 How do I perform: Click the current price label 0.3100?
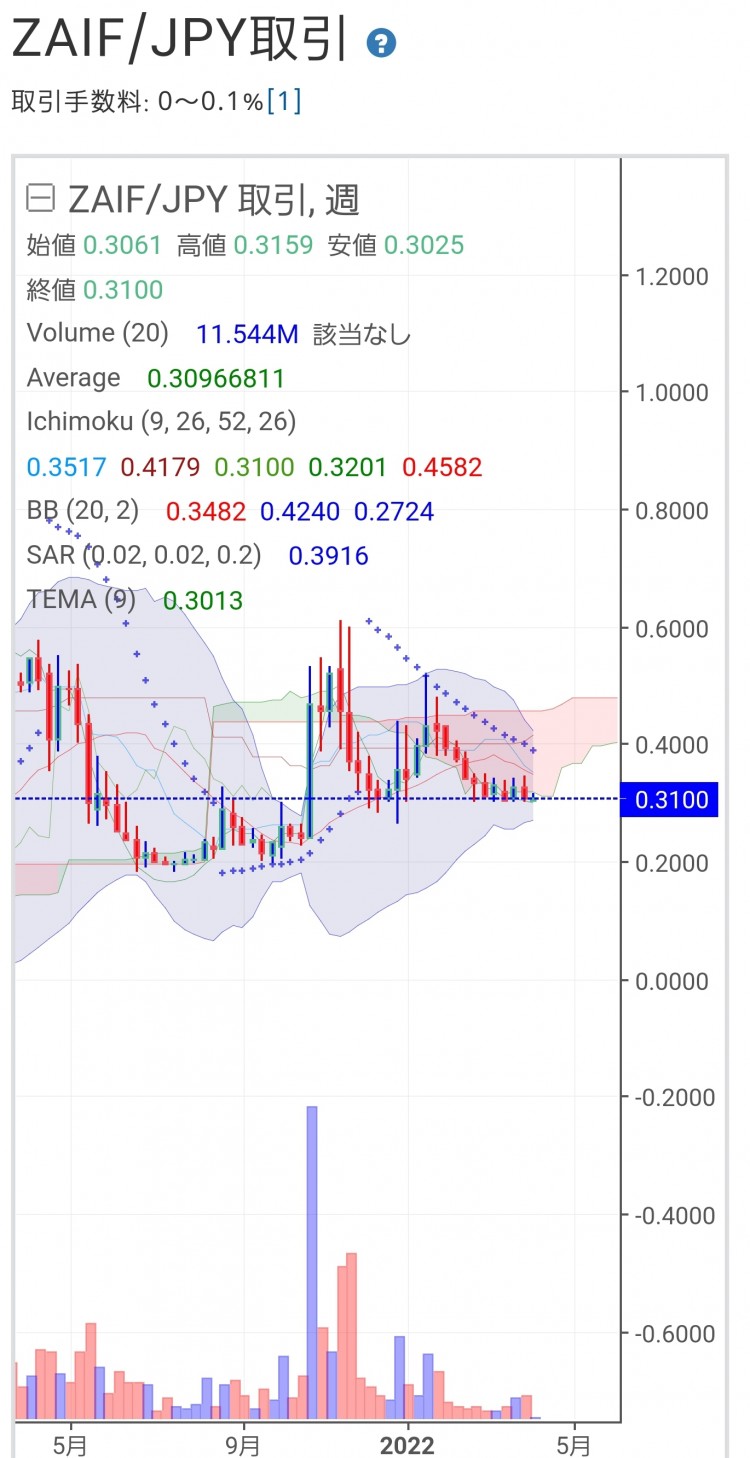click(x=669, y=799)
